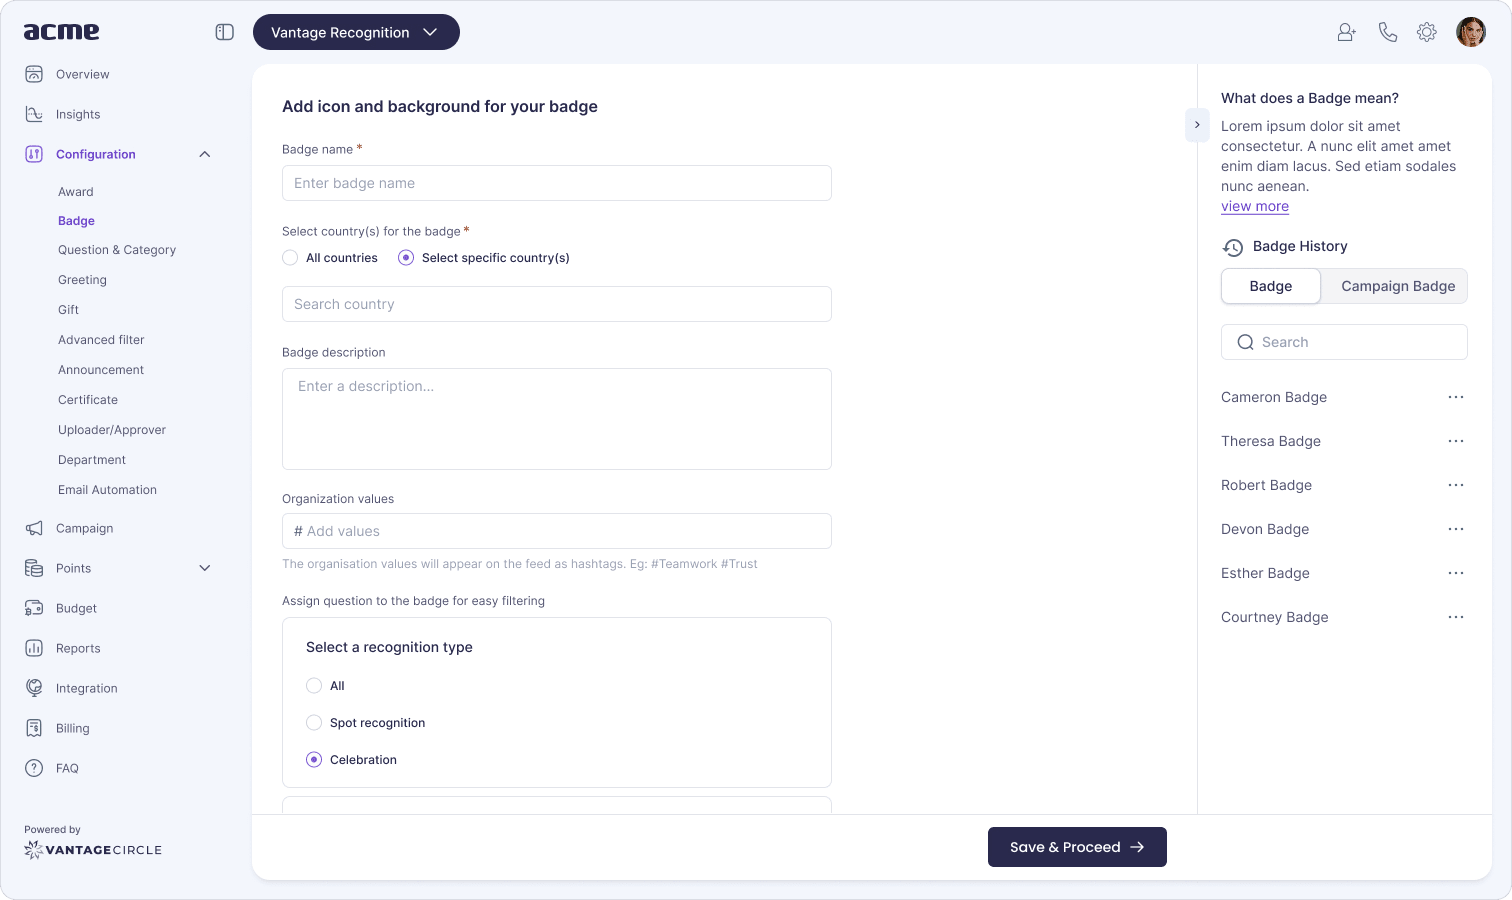Click the Badge History clock icon
The width and height of the screenshot is (1512, 900).
coord(1231,246)
